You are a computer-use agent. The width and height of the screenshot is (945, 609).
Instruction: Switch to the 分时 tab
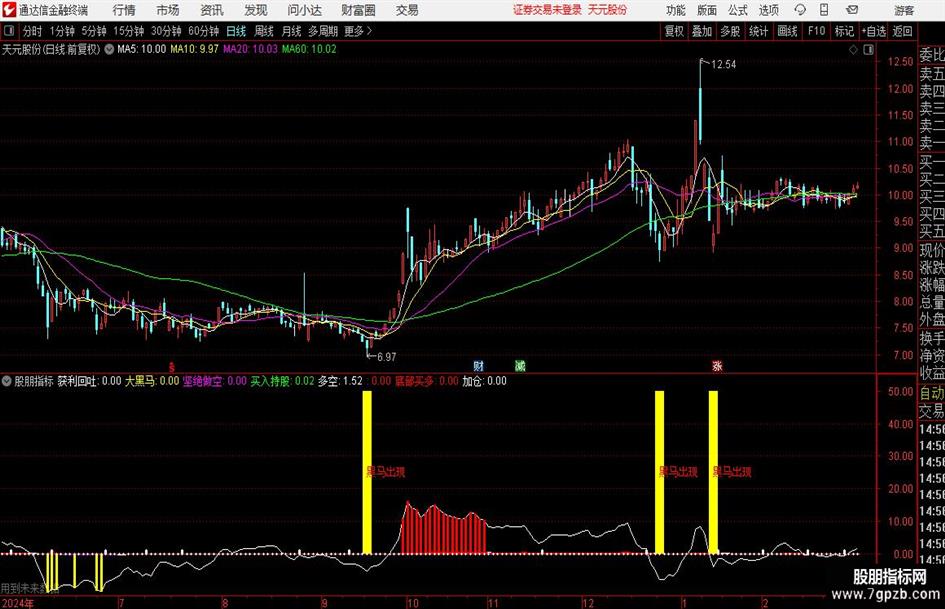tap(33, 31)
